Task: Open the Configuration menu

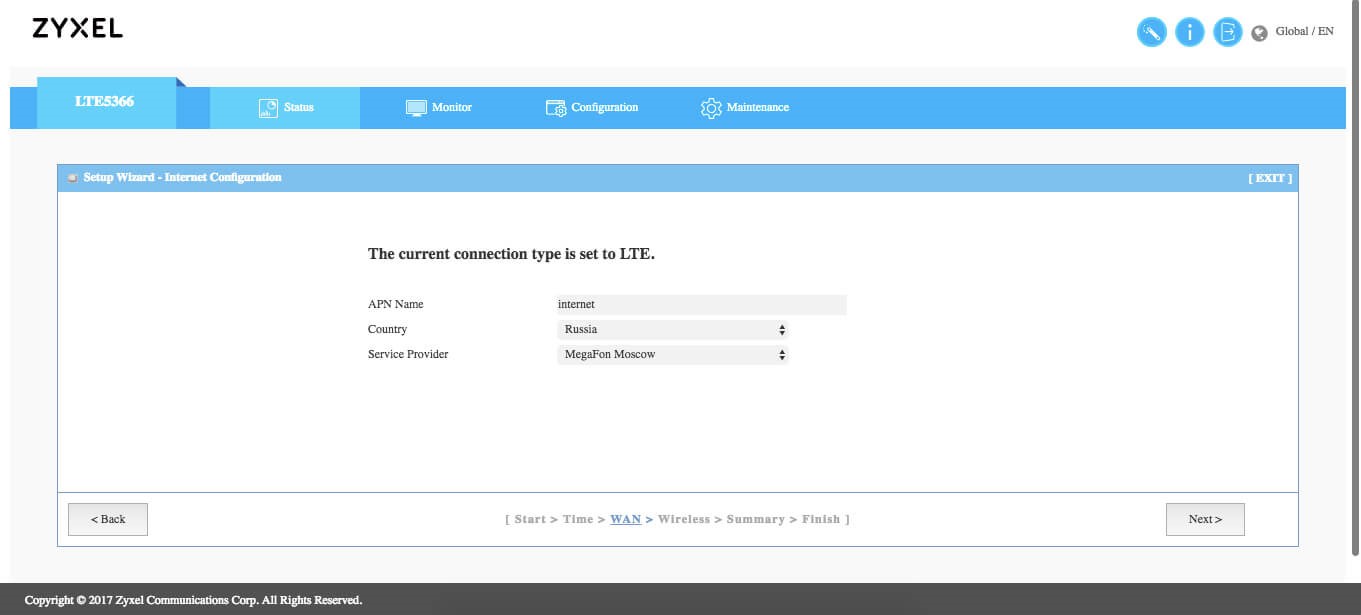Action: pos(592,108)
